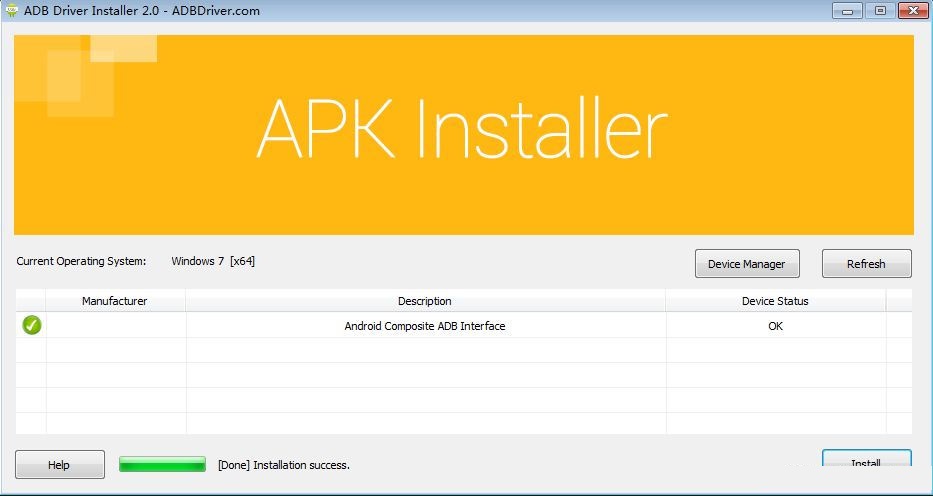The width and height of the screenshot is (933, 496).
Task: Click the green installation progress bar
Action: 162,464
